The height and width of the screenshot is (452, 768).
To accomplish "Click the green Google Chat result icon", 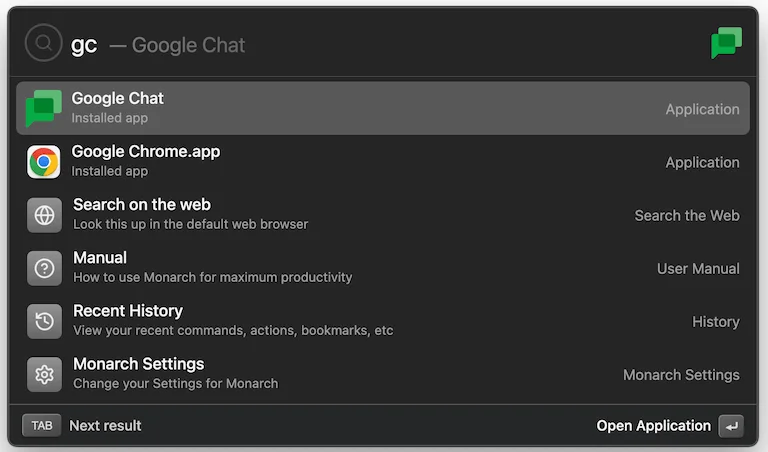I will [43, 108].
